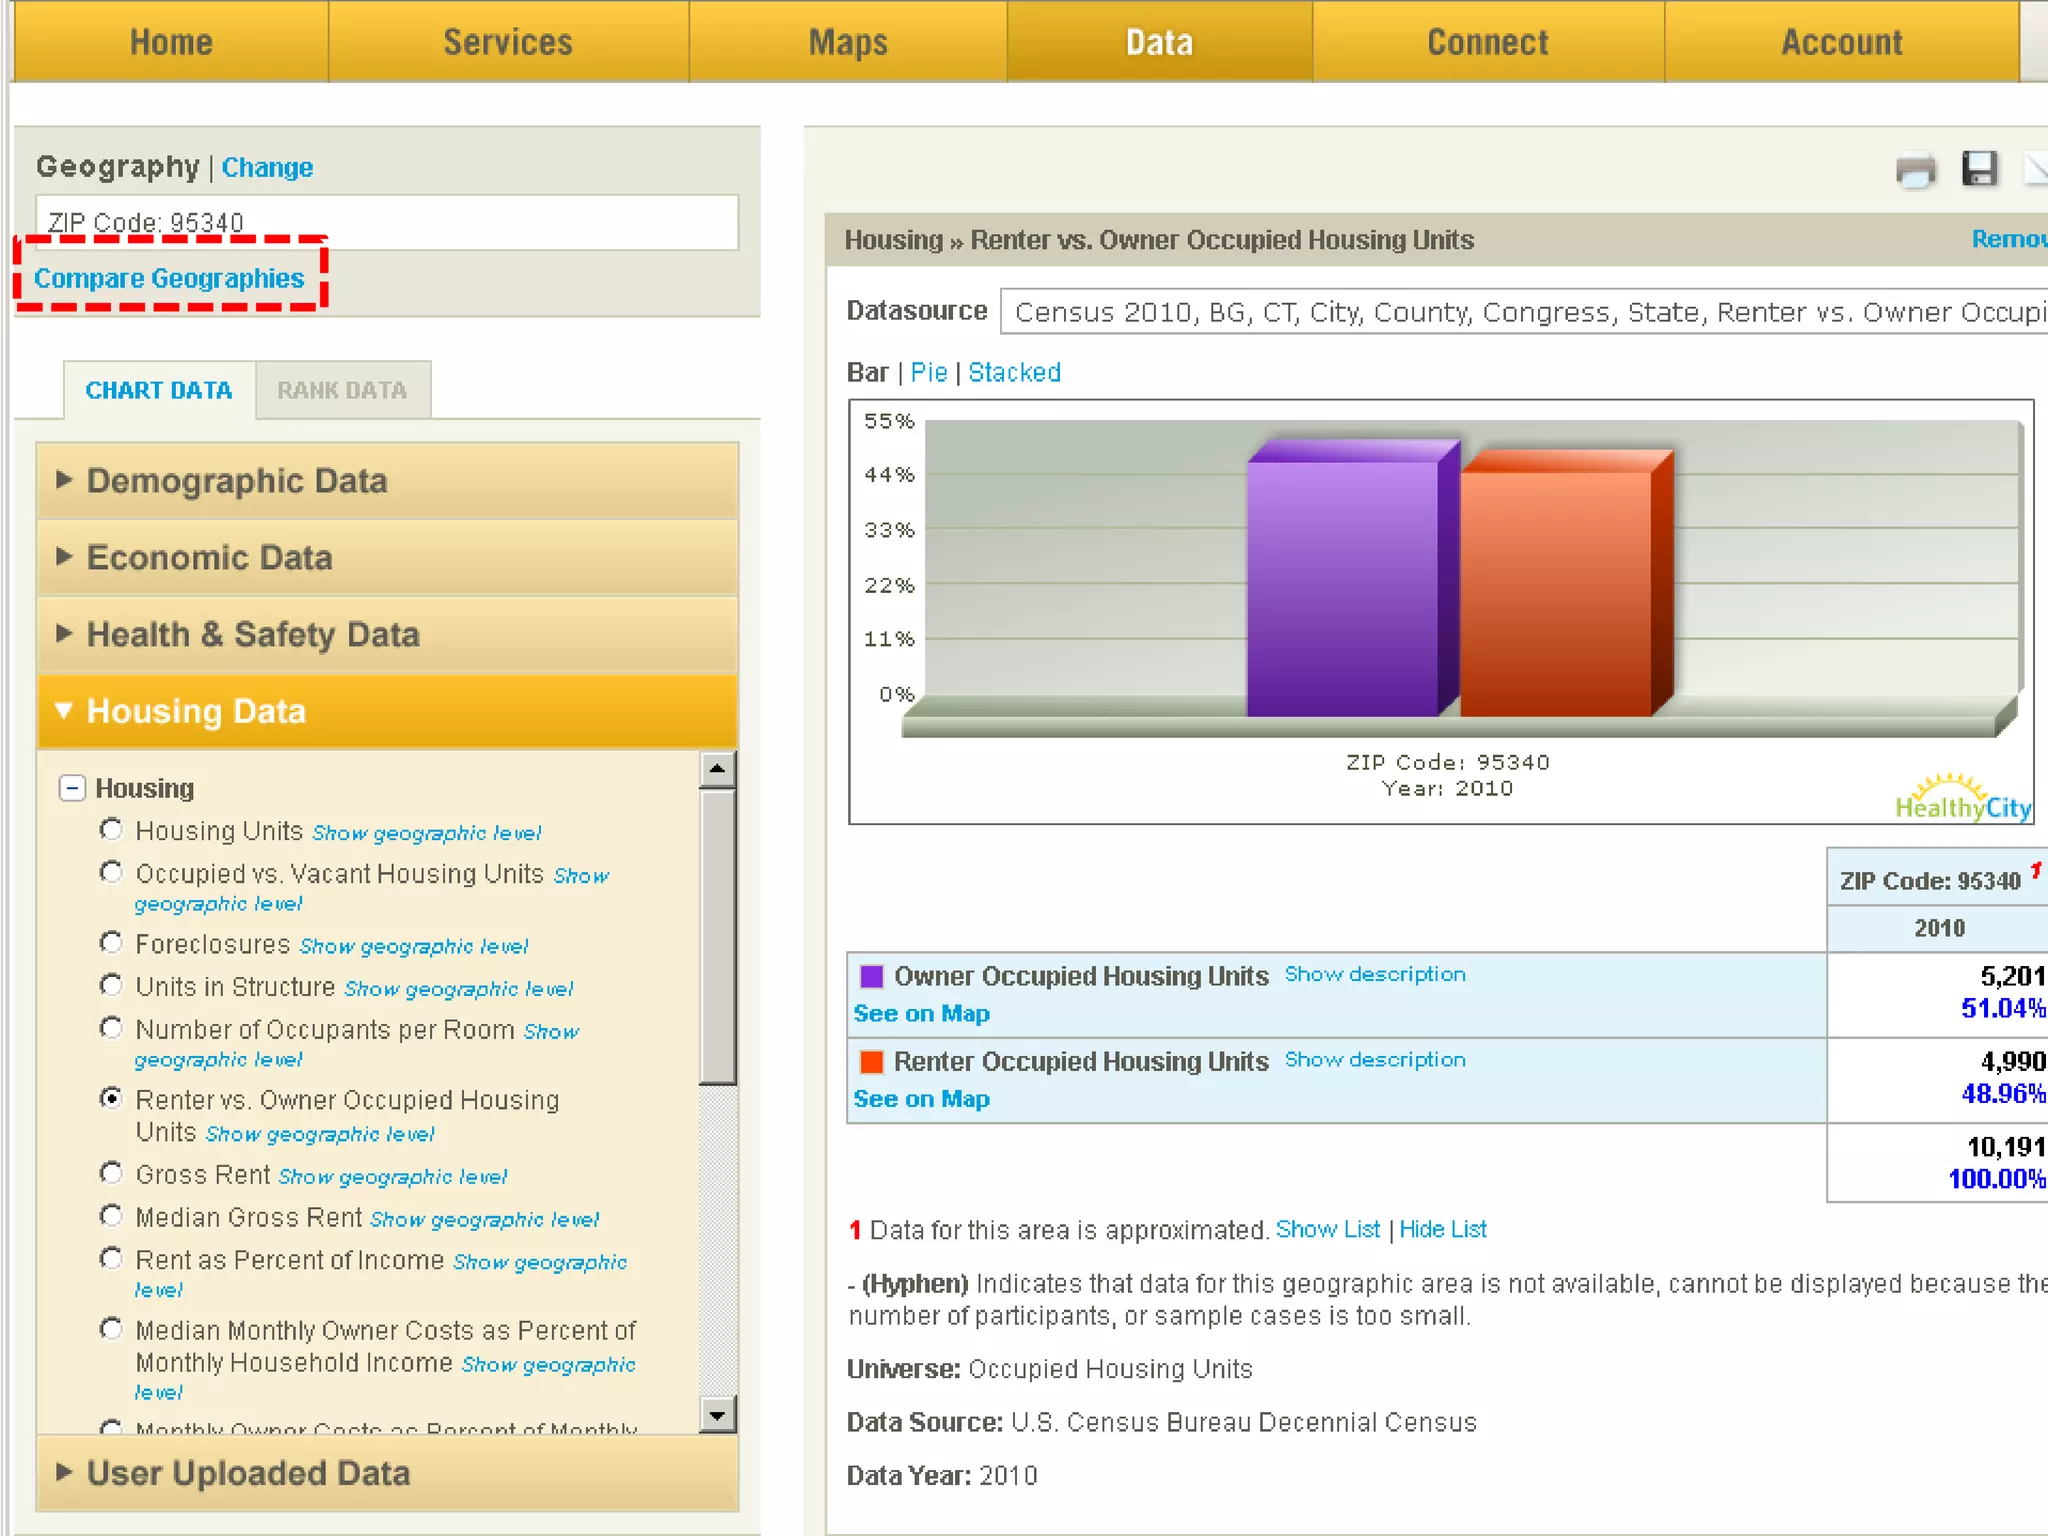Click the purple Owner Occupied color swatch
Screen dimensions: 2048x1536
coord(871,976)
